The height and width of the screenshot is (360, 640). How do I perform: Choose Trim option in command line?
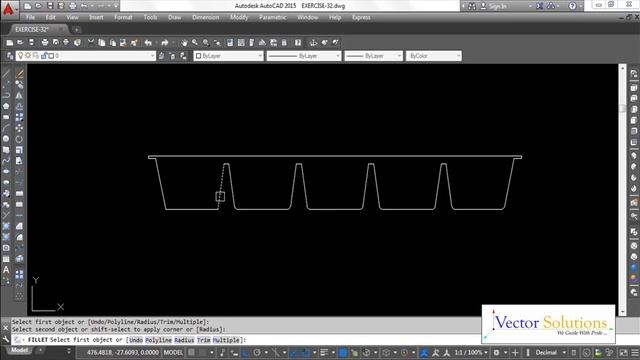[x=203, y=340]
